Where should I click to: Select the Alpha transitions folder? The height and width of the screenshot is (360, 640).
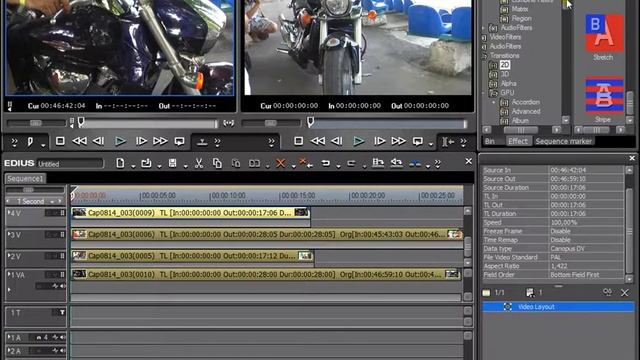pos(509,83)
